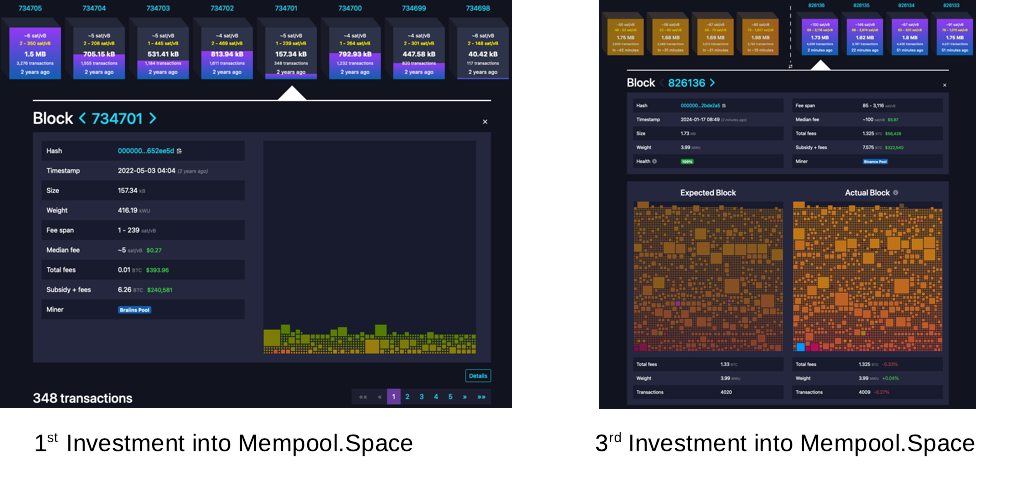The image size is (1025, 488).
Task: Click the Expected Block heading
Action: [708, 193]
